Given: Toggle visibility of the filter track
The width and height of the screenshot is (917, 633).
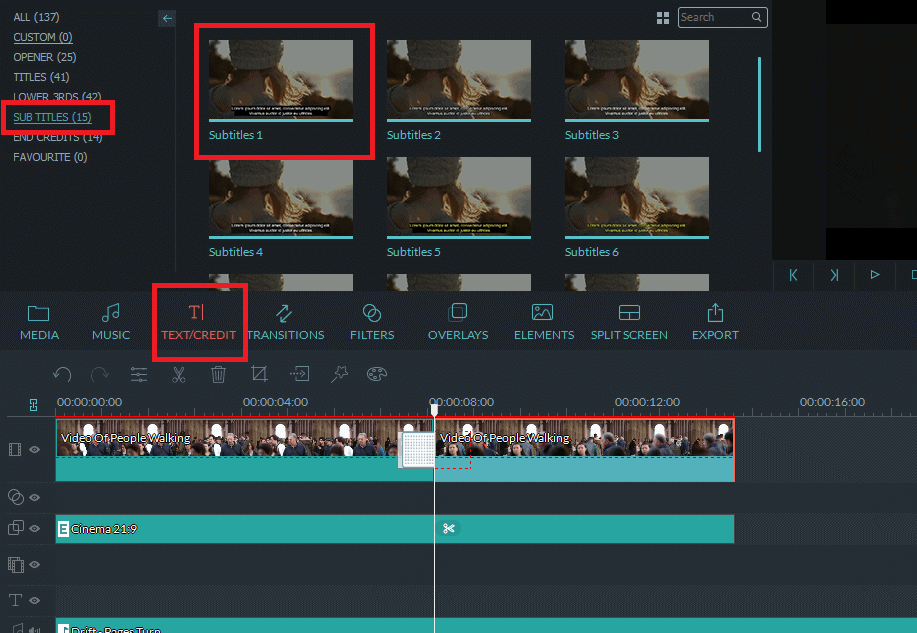Looking at the screenshot, I should tap(35, 497).
